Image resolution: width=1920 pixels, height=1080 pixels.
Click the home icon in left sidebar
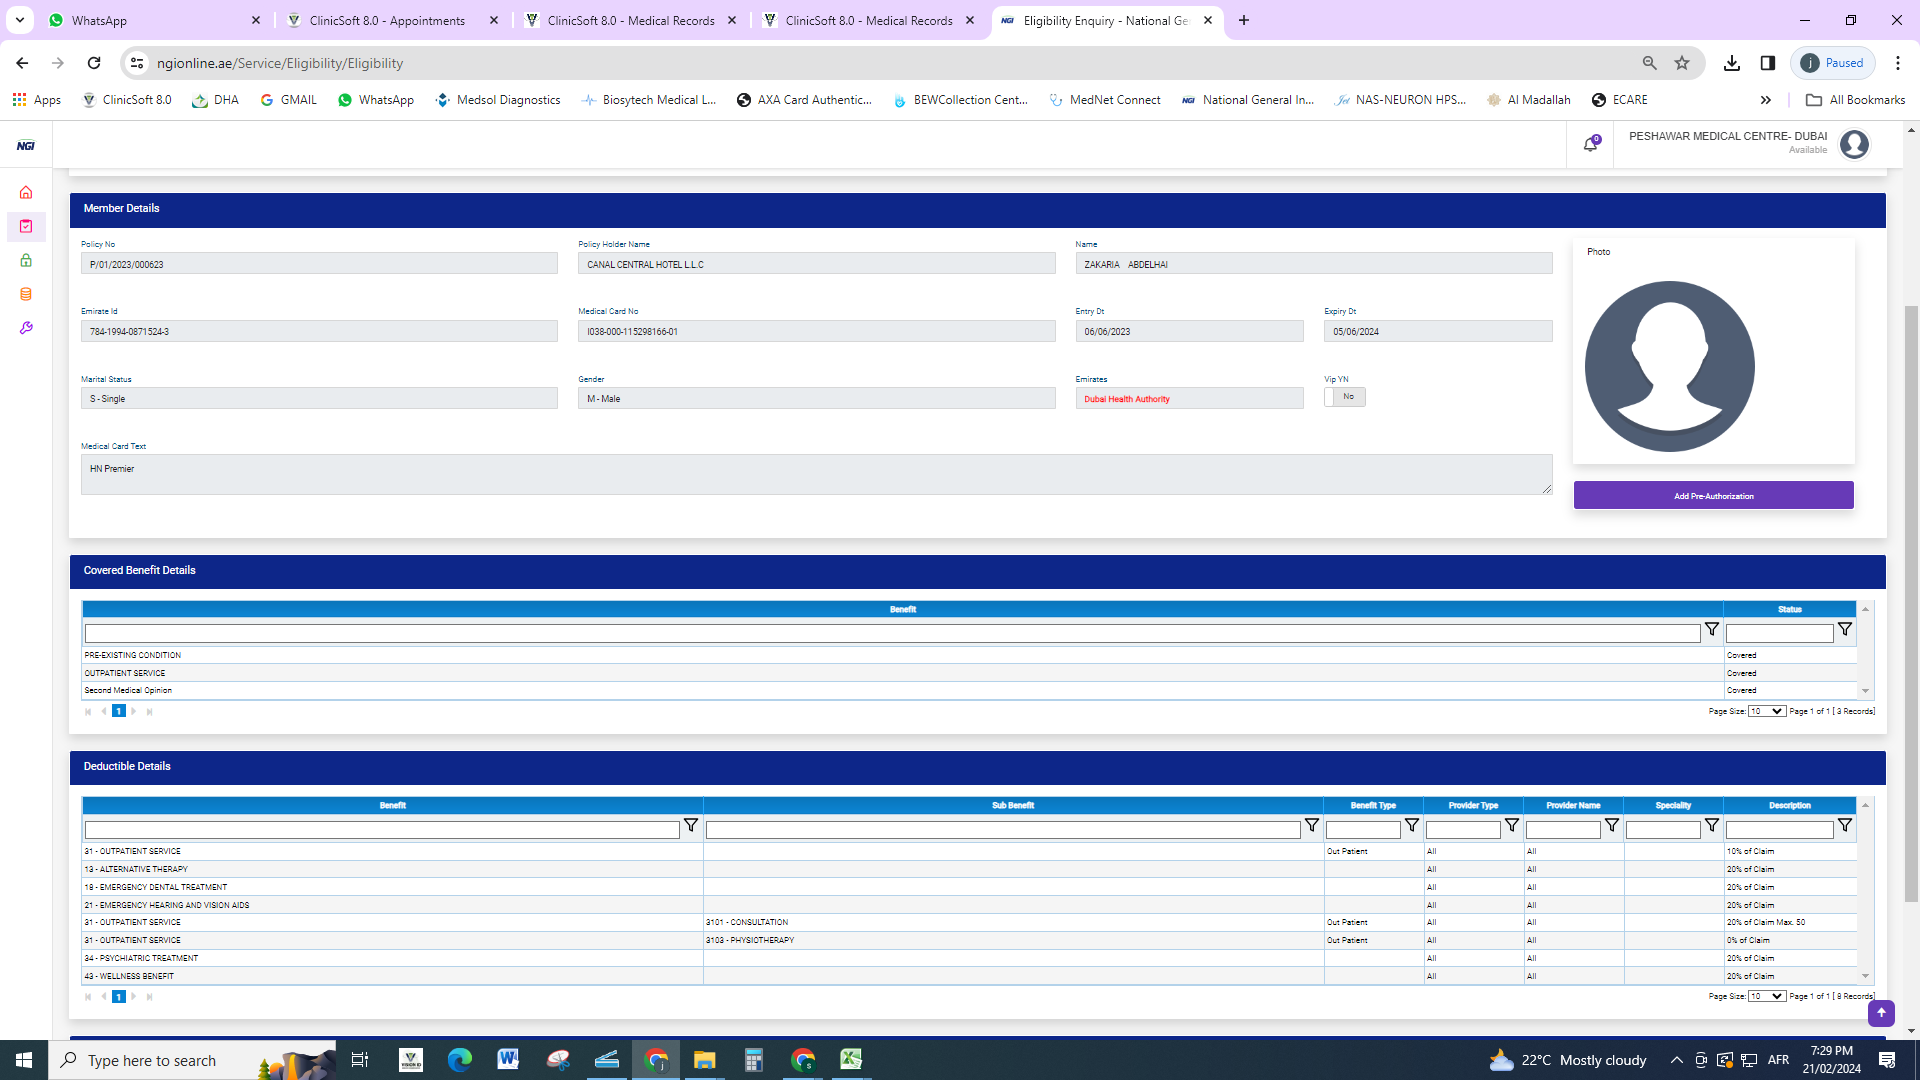pos(26,193)
